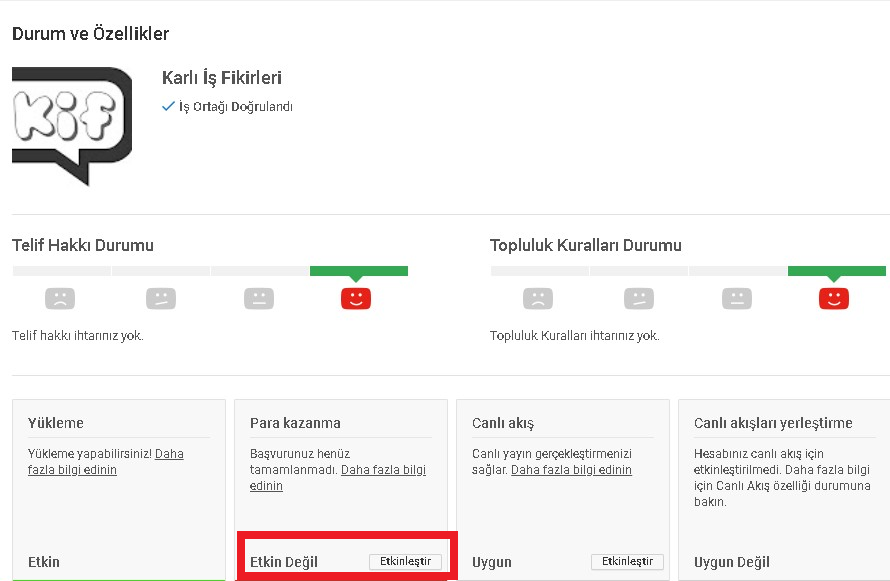
Task: Select the saddest gray face in Telif Hakkı Durumu
Action: click(60, 298)
